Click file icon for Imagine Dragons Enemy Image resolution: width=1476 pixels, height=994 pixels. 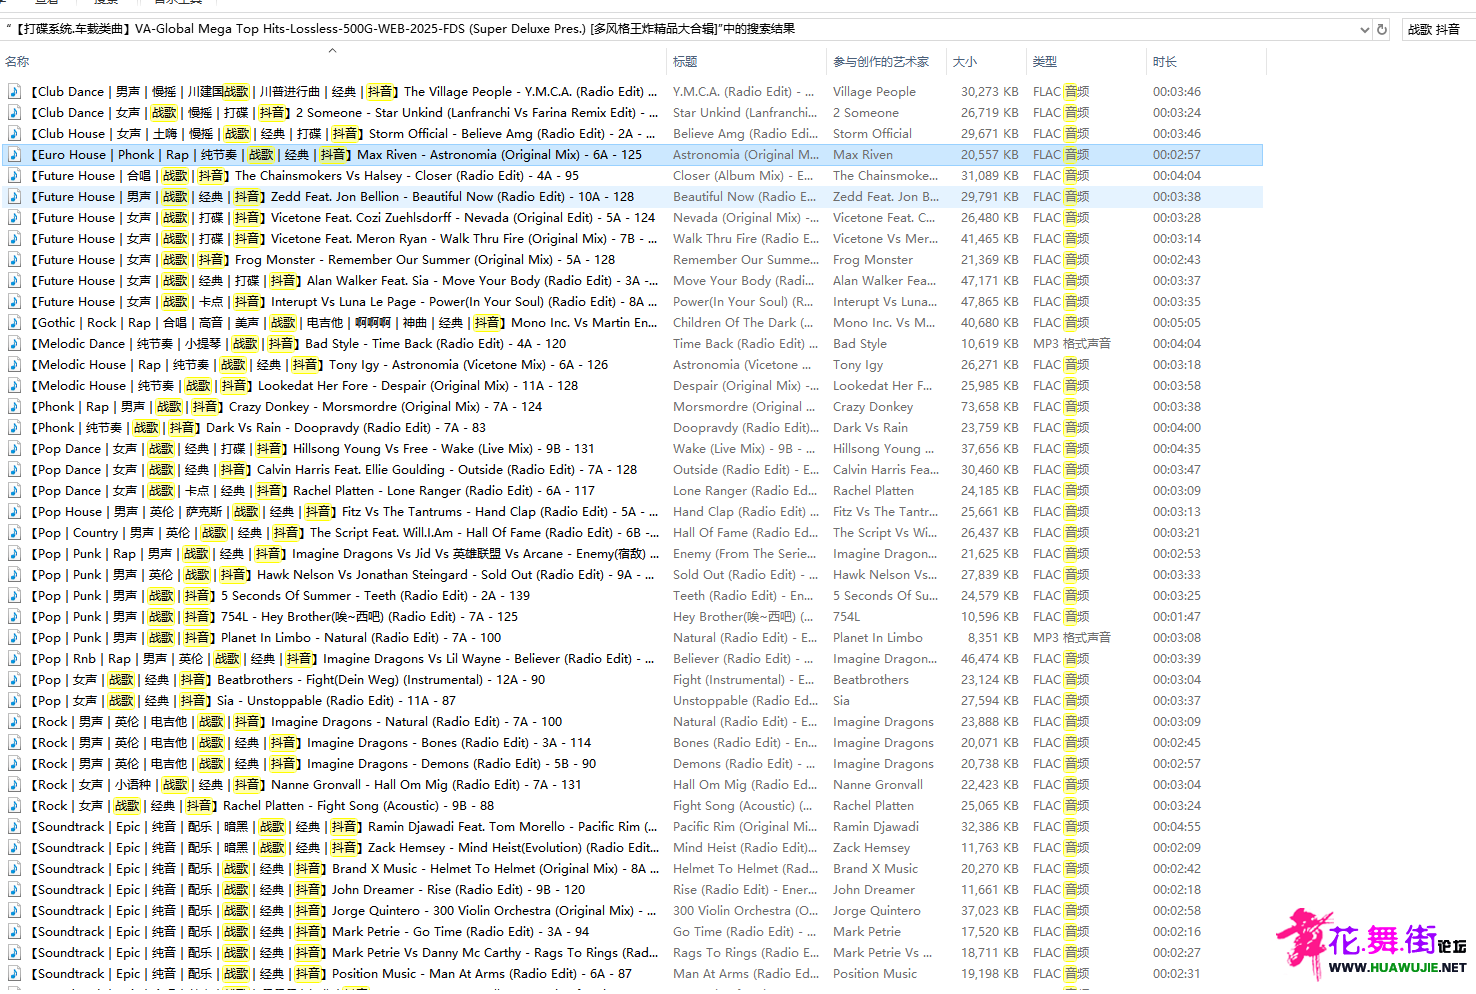(x=15, y=554)
